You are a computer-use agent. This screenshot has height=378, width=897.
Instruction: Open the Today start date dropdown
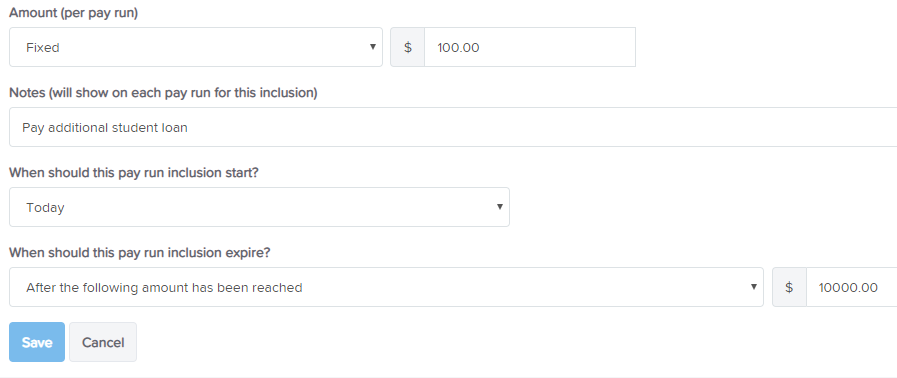pyautogui.click(x=259, y=207)
